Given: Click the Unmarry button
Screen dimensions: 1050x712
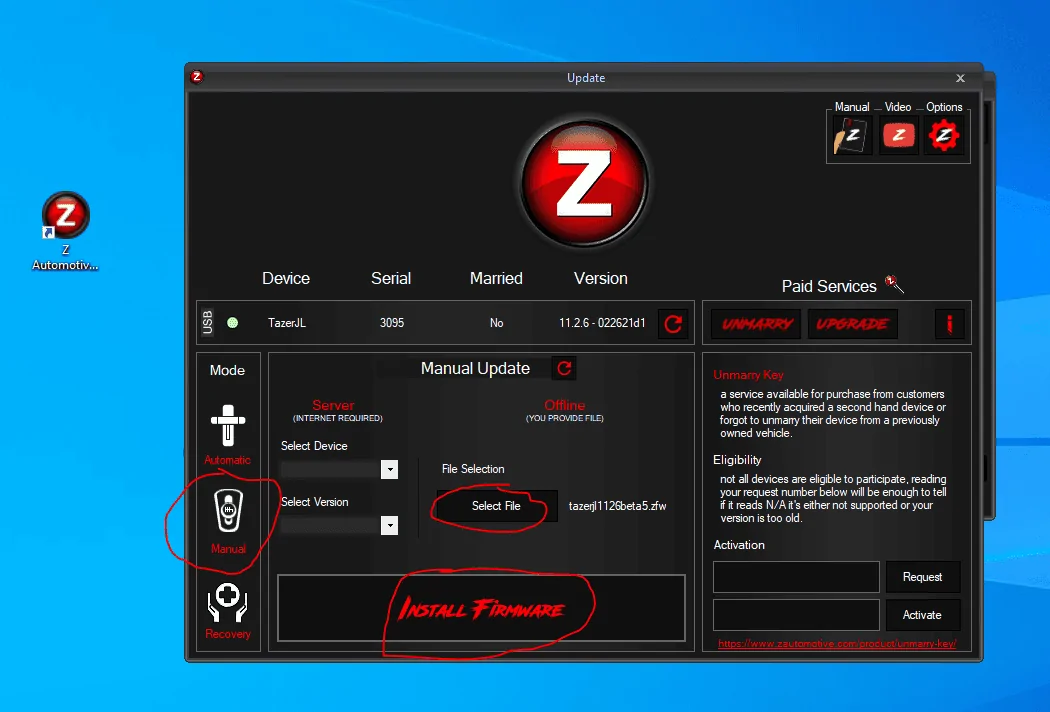Looking at the screenshot, I should pyautogui.click(x=757, y=324).
